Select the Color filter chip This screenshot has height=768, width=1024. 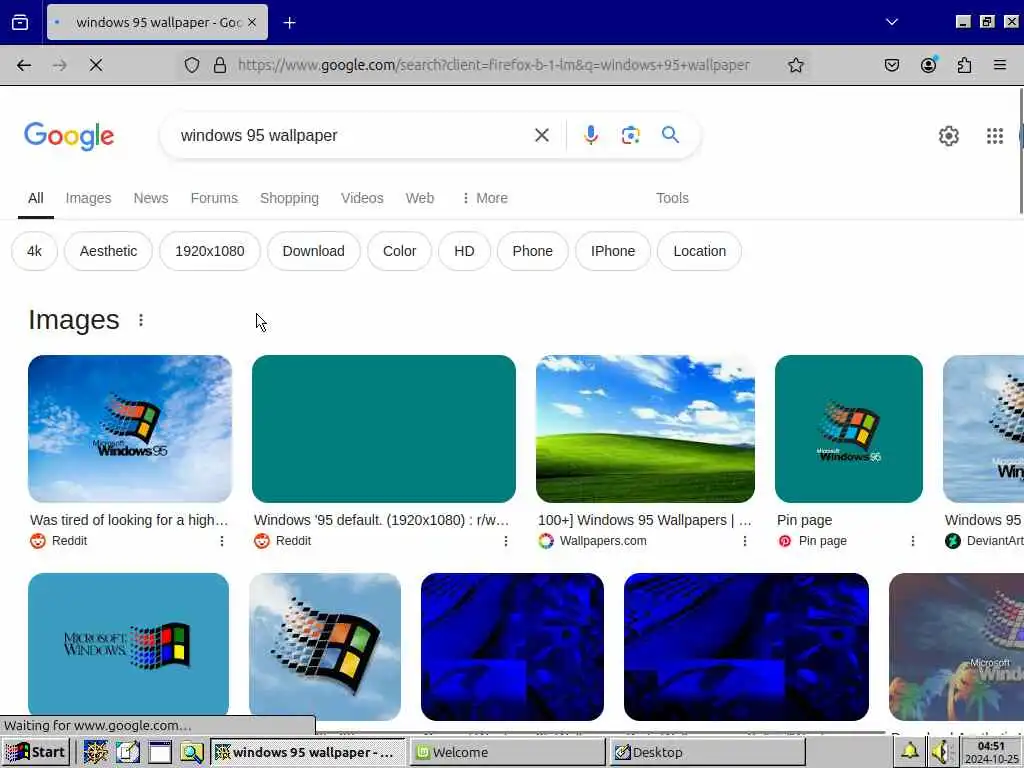point(399,251)
